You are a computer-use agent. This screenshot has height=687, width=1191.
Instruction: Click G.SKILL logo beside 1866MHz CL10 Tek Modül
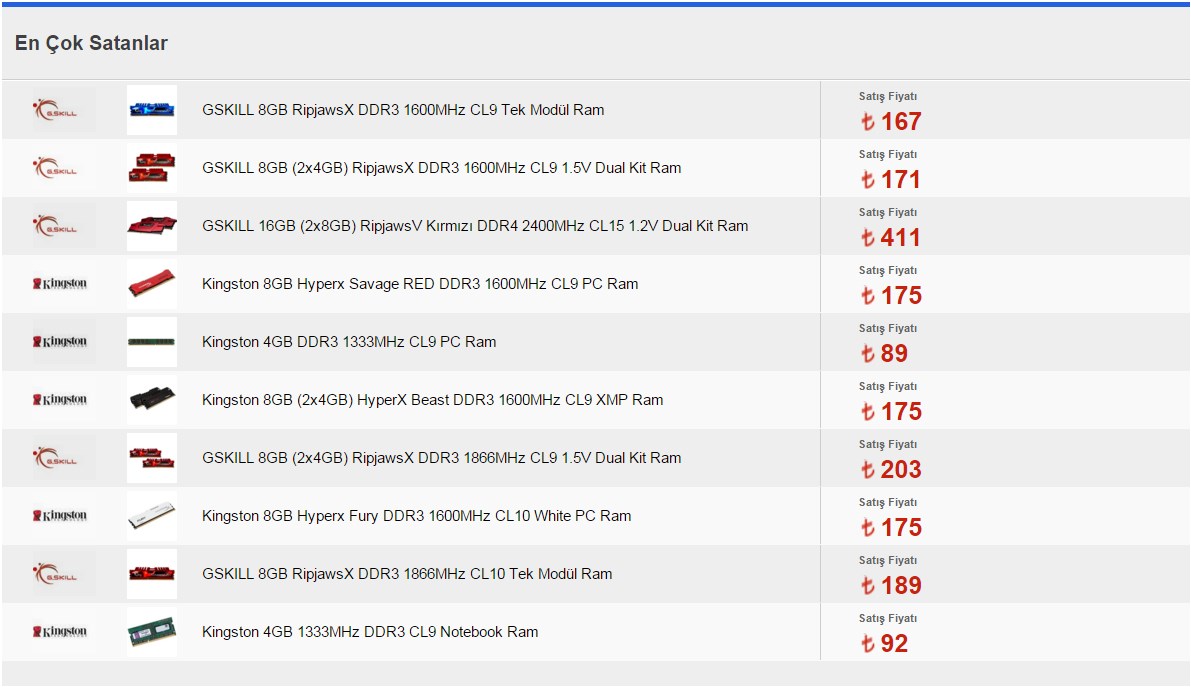(x=63, y=574)
